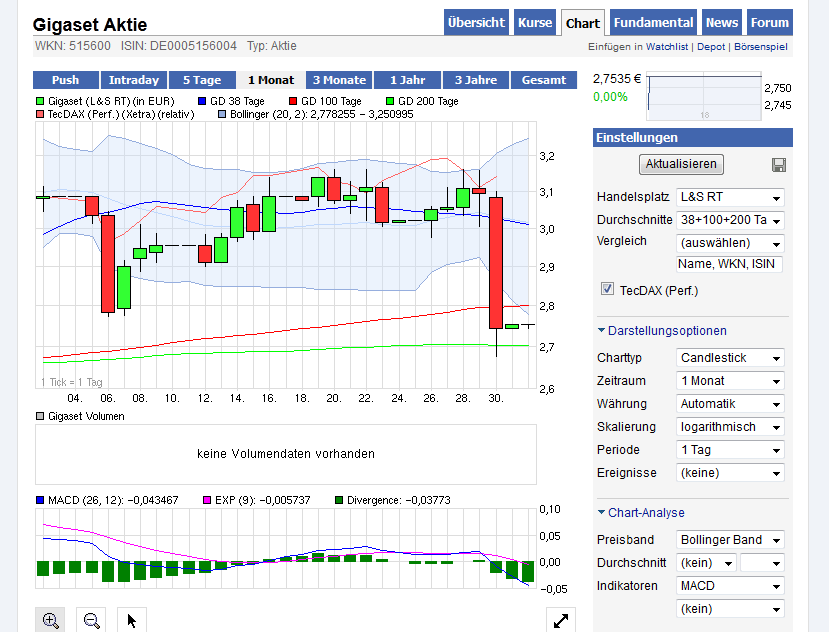
Task: Select the 5 Tage timeframe tab
Action: tap(202, 80)
